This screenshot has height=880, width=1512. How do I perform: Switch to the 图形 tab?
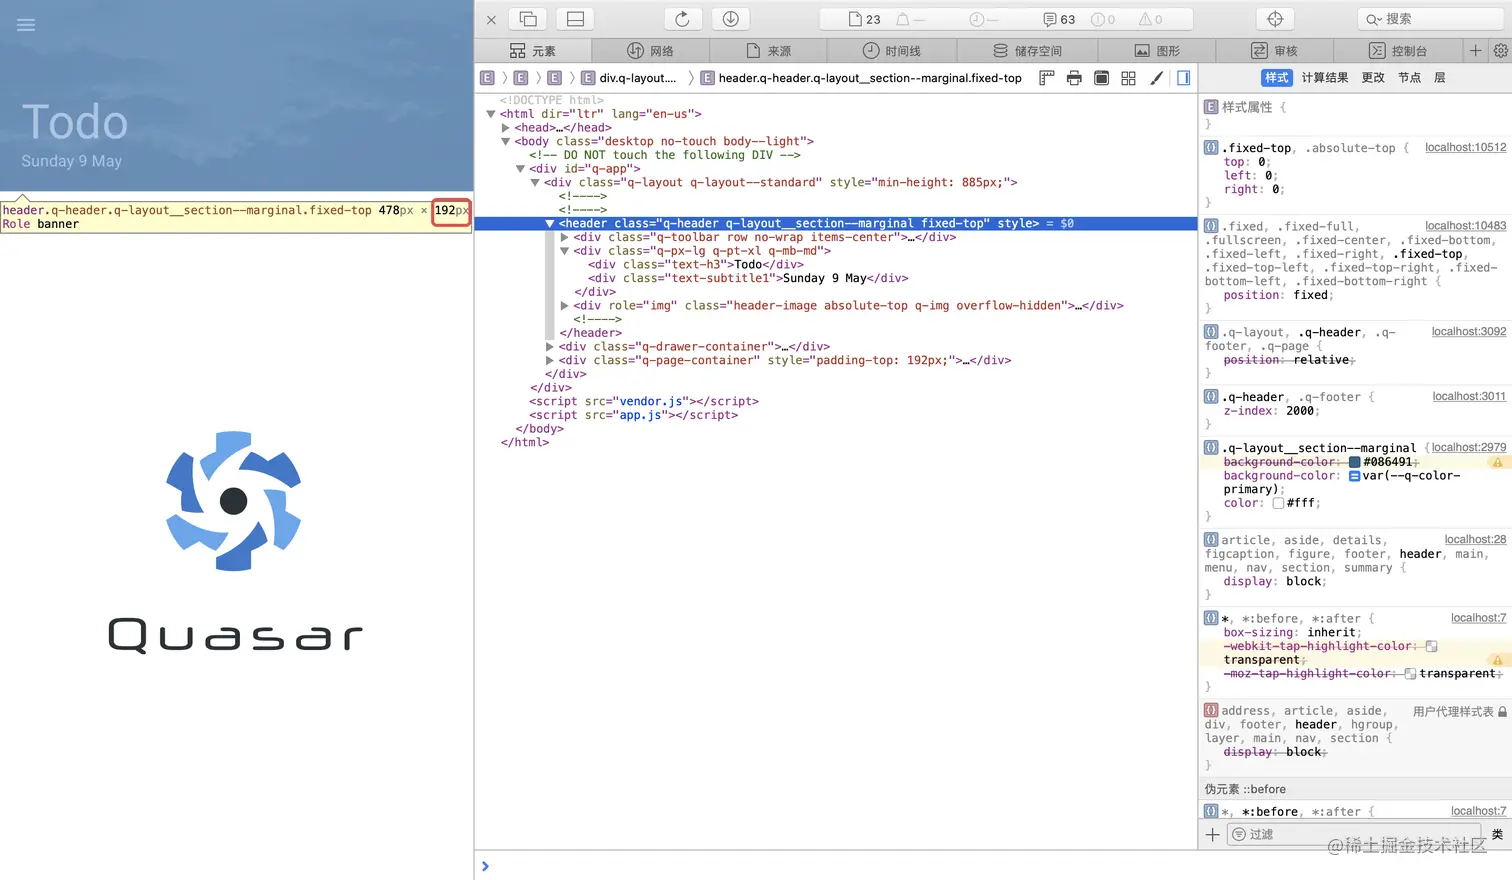pyautogui.click(x=1157, y=50)
